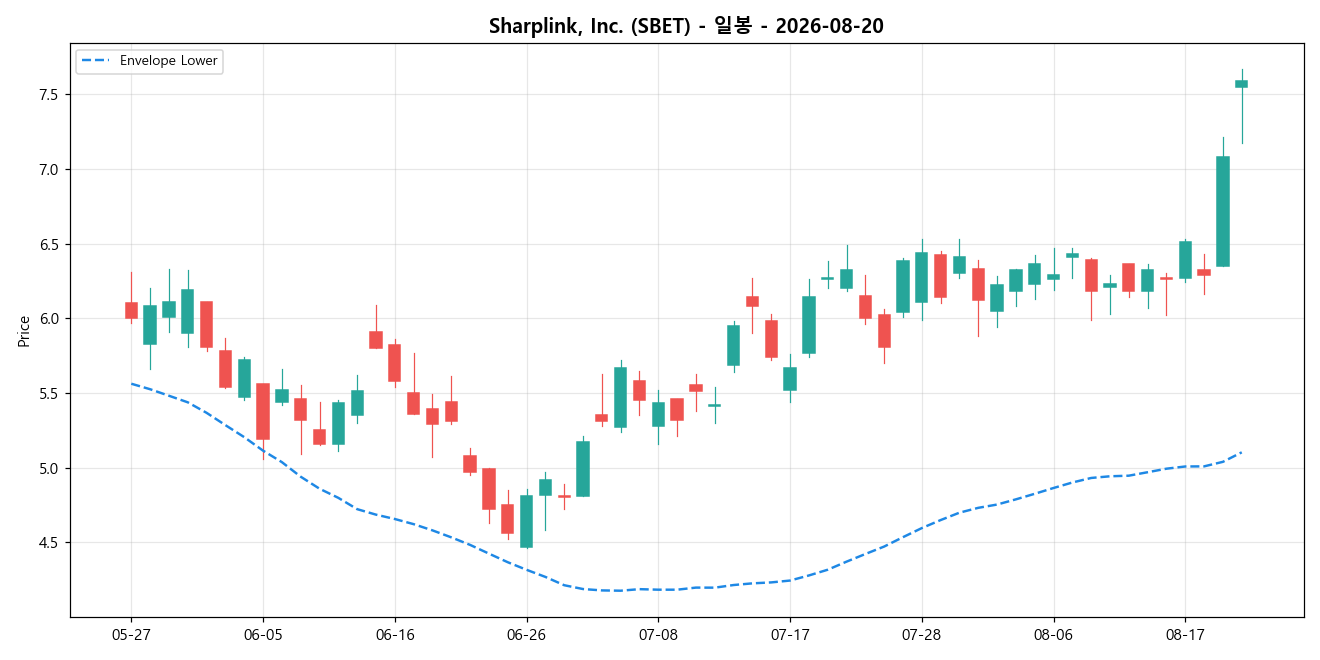Click the 6.0 y-axis tick label

50,319
